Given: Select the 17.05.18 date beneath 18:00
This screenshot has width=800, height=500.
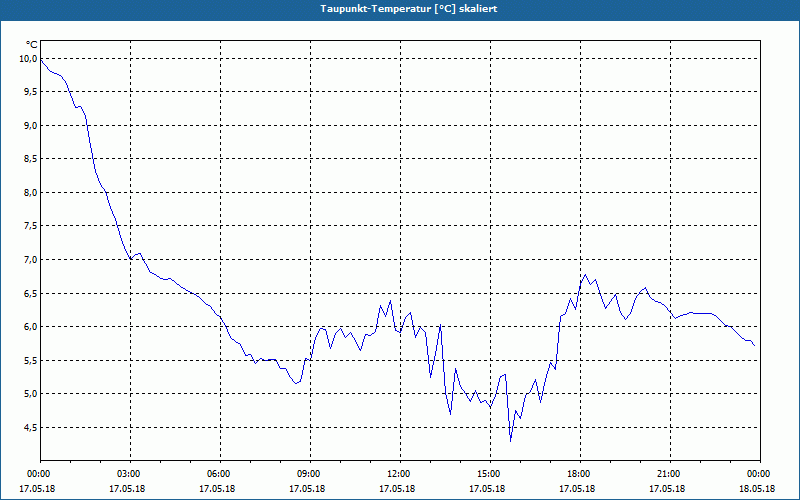Looking at the screenshot, I should click(577, 489).
